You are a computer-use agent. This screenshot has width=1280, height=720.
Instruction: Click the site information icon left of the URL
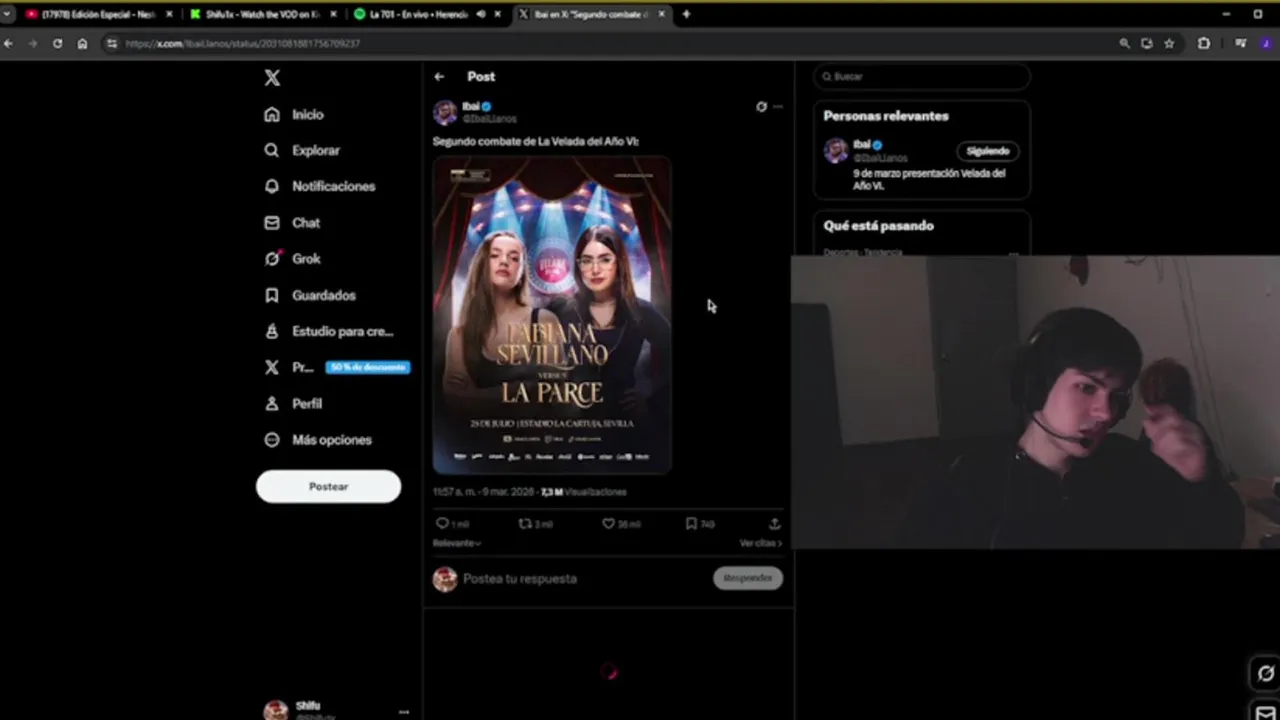(x=112, y=44)
